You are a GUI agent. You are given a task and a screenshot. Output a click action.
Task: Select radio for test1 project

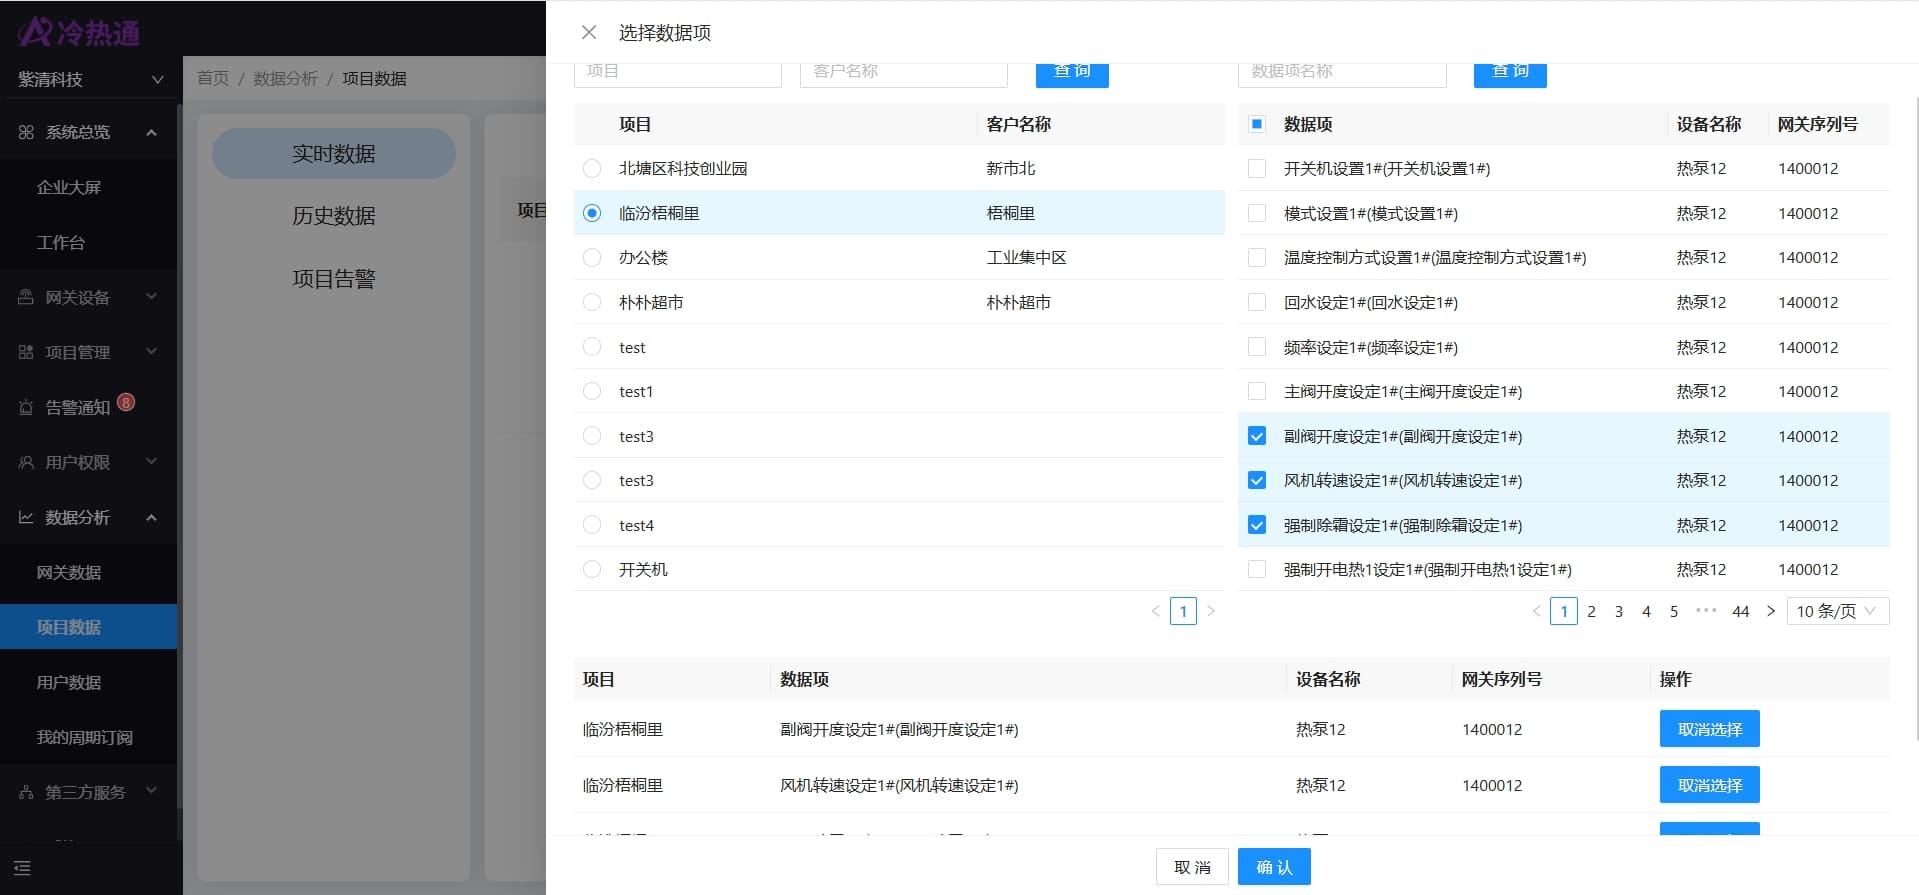coord(592,391)
